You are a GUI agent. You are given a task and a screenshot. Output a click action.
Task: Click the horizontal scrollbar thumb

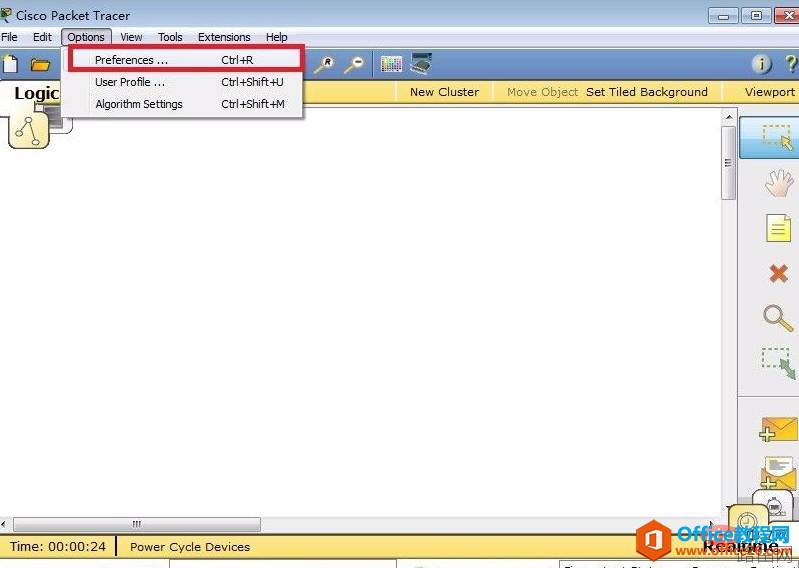137,524
